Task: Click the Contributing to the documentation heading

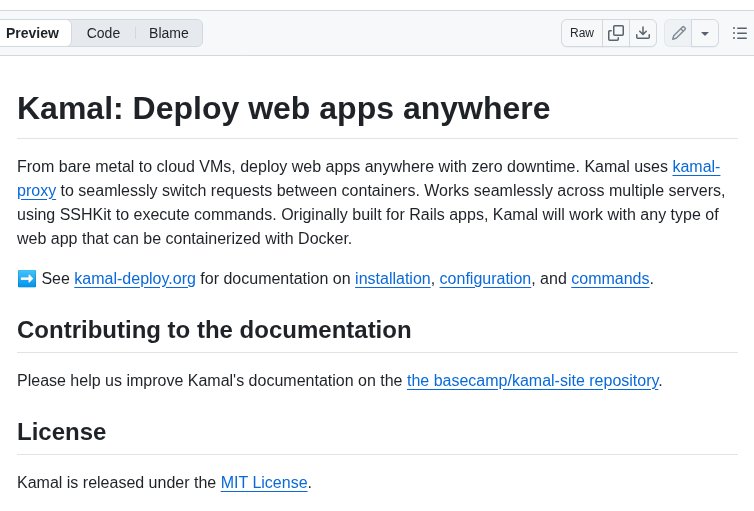Action: click(x=214, y=330)
